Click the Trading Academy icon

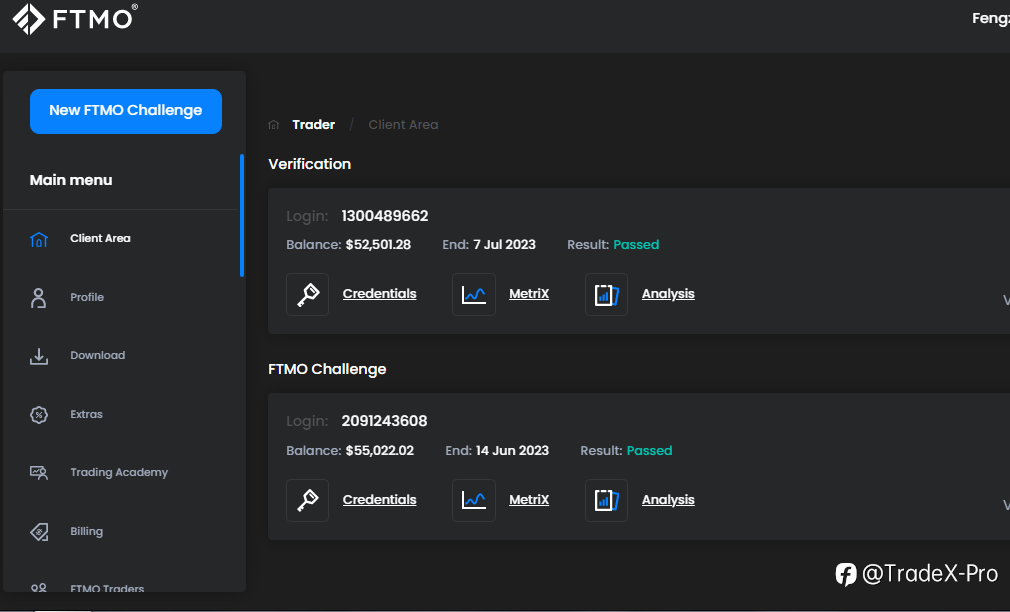coord(39,473)
